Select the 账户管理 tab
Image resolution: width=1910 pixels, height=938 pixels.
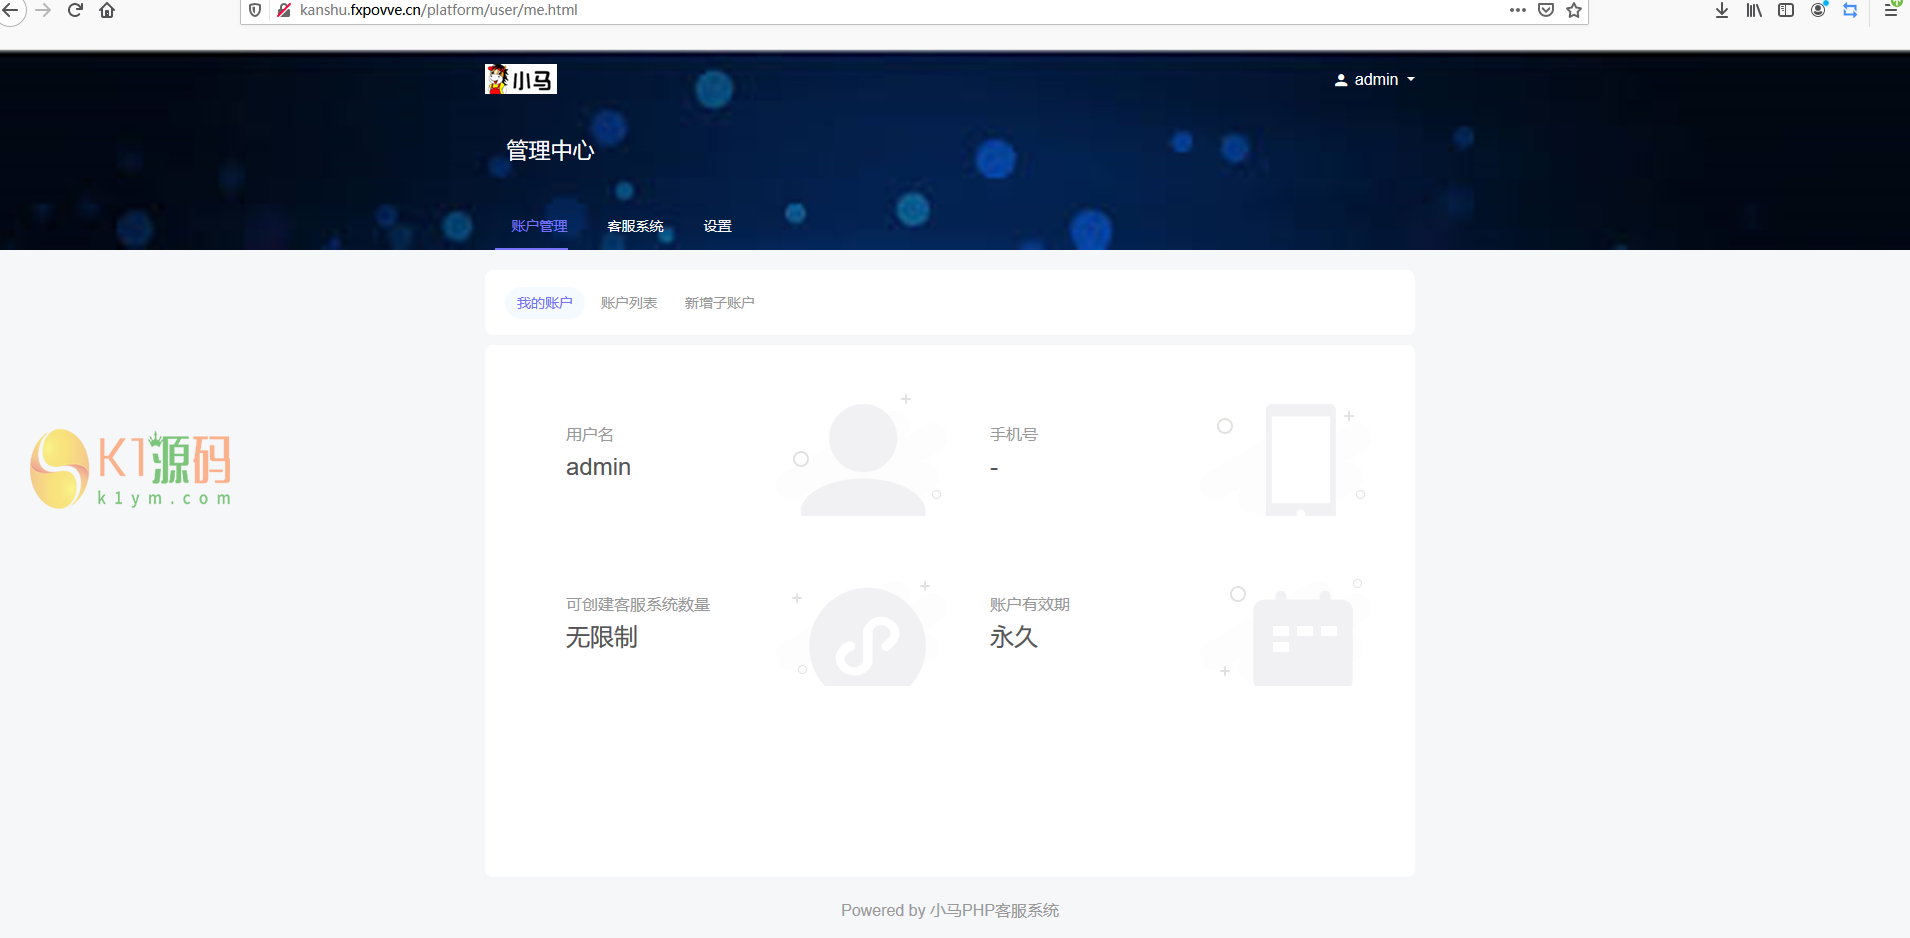(x=539, y=226)
